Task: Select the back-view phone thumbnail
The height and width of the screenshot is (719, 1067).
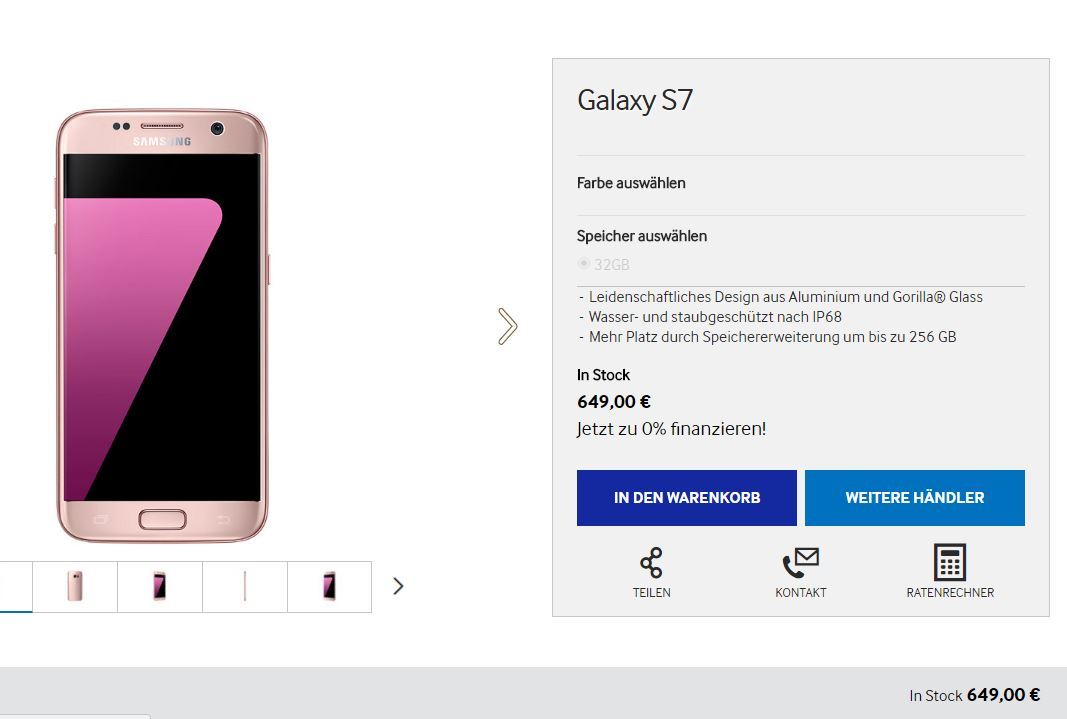Action: point(75,586)
